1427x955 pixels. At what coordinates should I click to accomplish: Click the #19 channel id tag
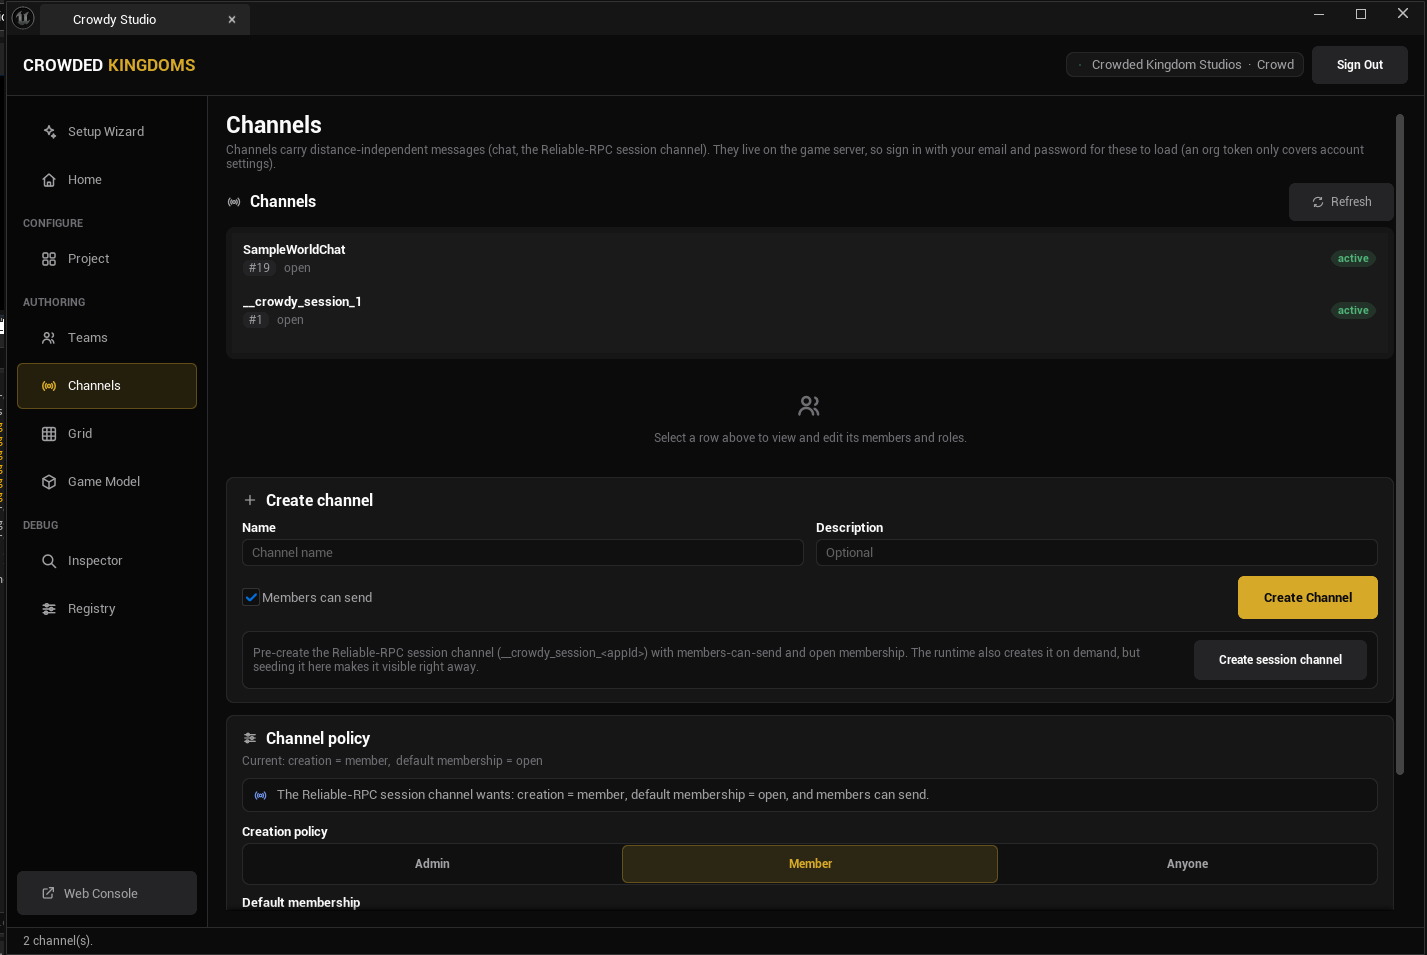pos(259,268)
